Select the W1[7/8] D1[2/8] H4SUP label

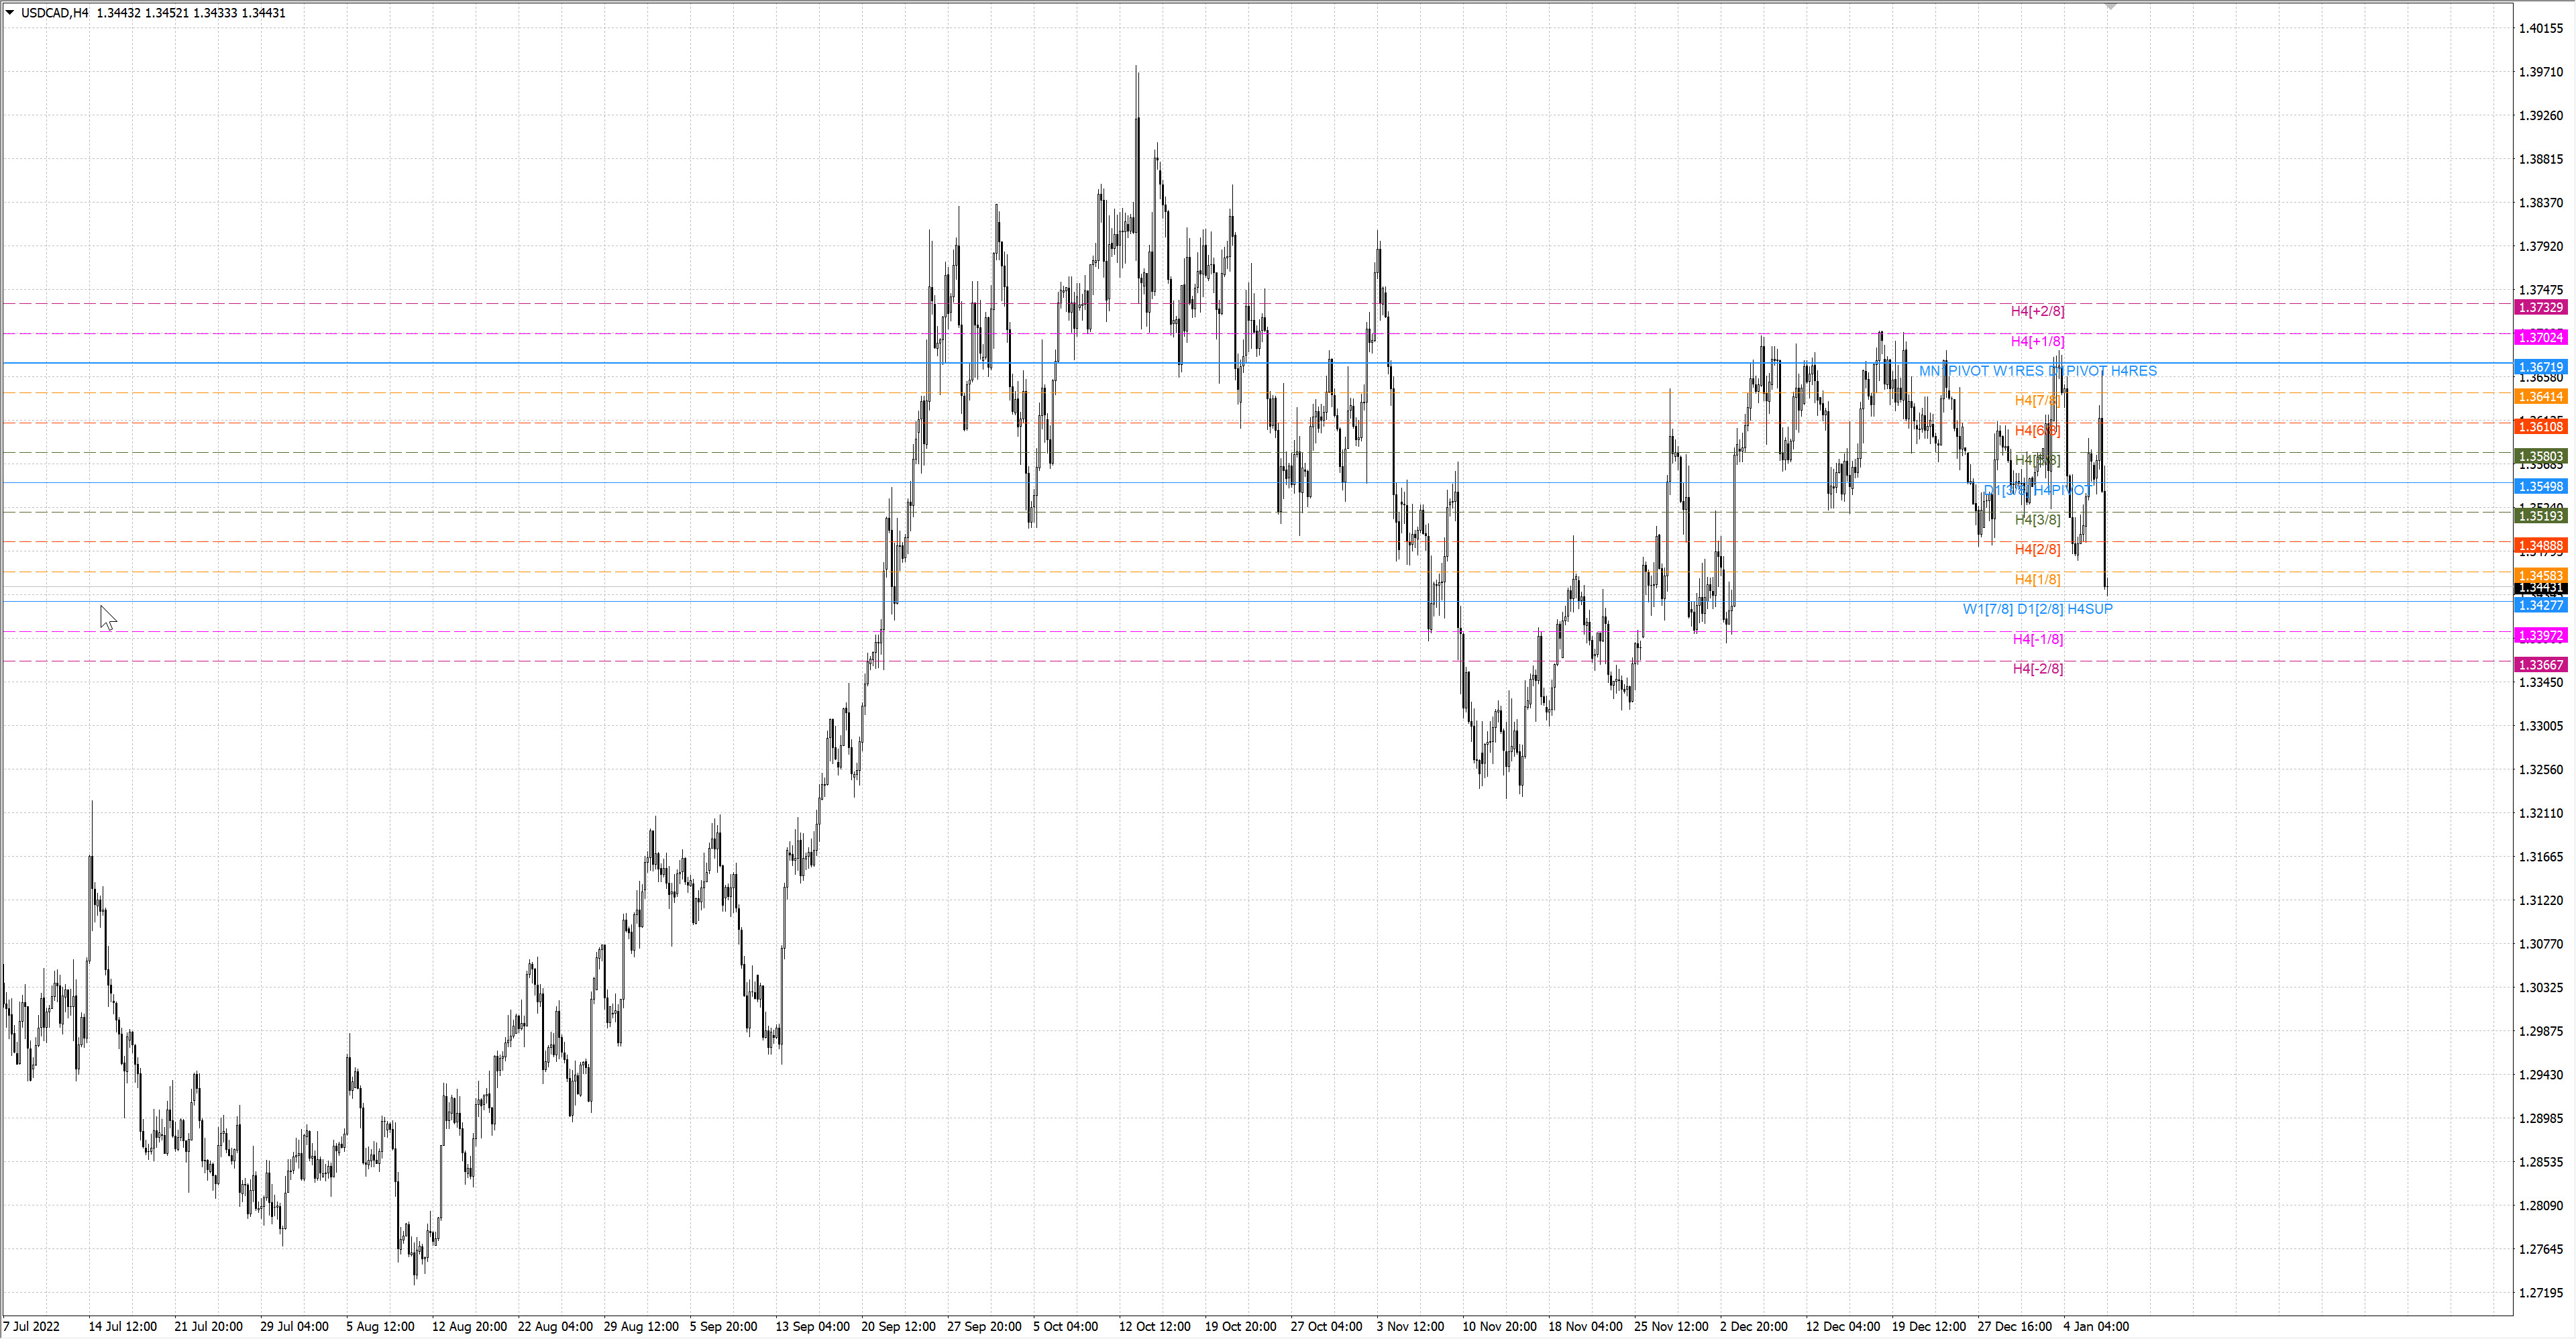pyautogui.click(x=2037, y=609)
